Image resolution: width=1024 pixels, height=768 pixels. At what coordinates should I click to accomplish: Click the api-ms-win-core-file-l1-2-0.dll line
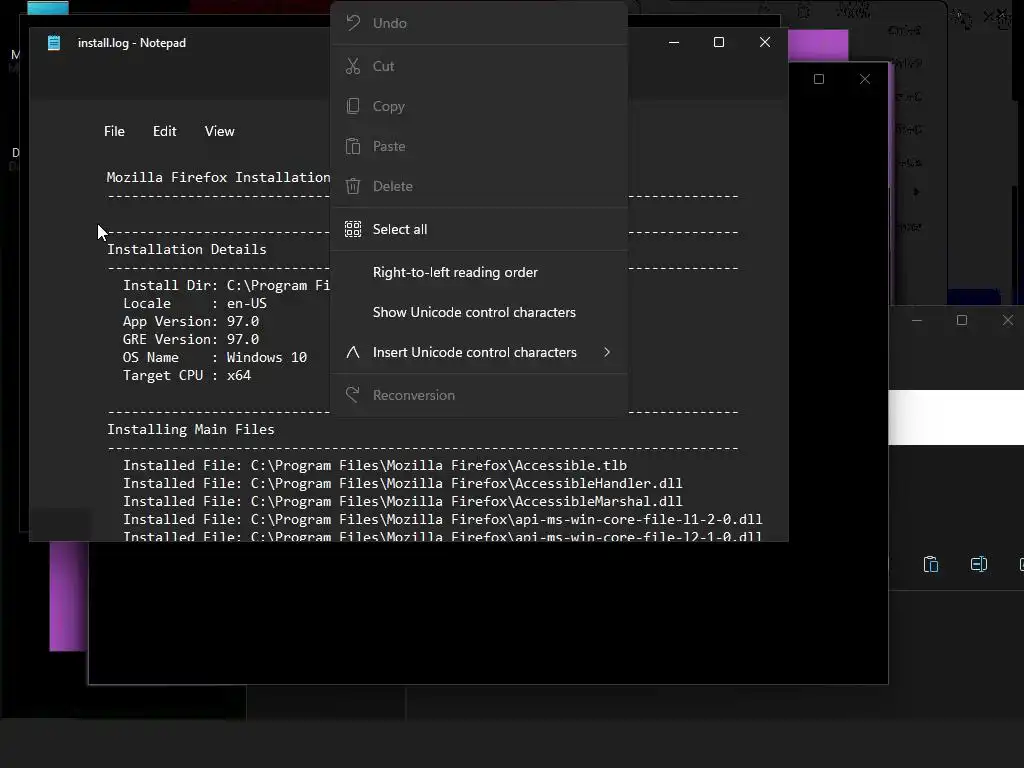click(x=443, y=519)
